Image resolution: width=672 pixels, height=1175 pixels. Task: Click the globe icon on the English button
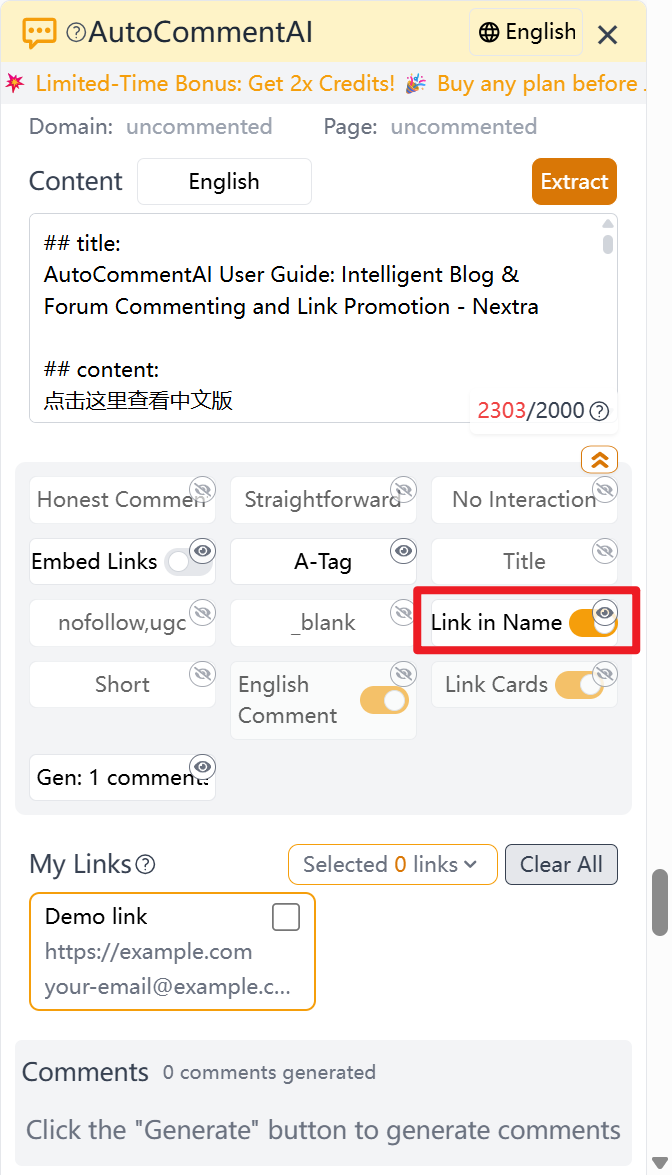pyautogui.click(x=488, y=32)
